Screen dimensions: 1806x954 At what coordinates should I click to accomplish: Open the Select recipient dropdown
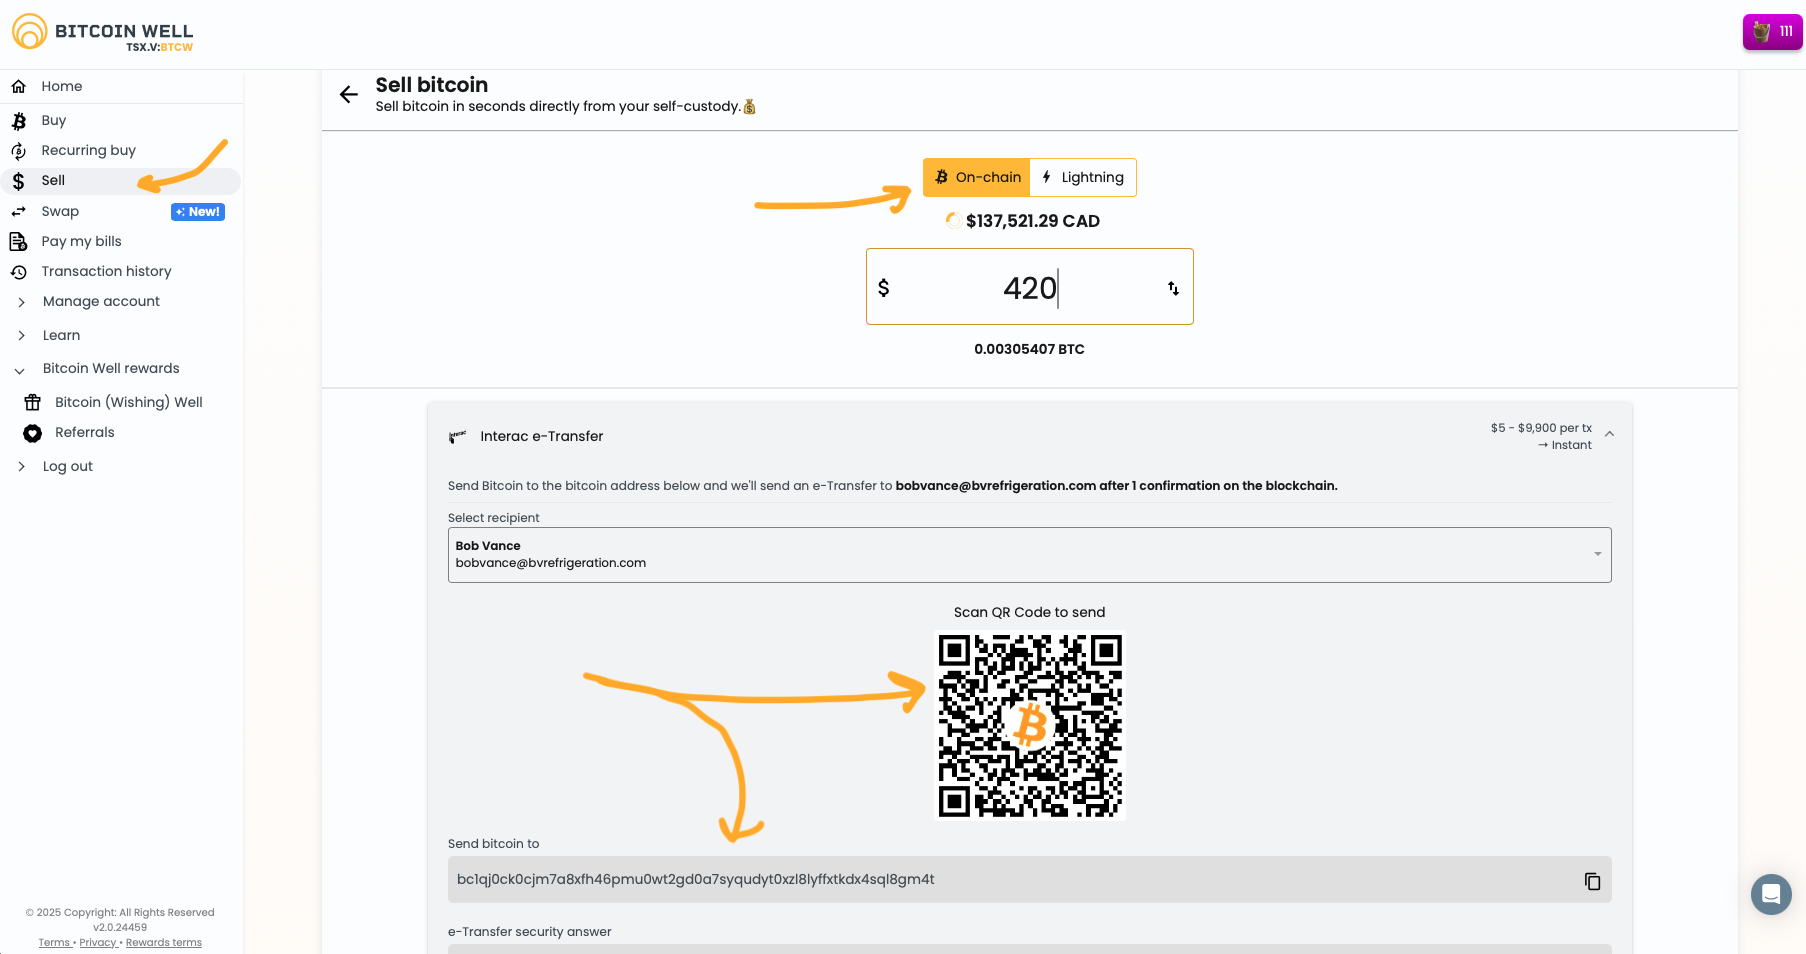pos(1029,555)
